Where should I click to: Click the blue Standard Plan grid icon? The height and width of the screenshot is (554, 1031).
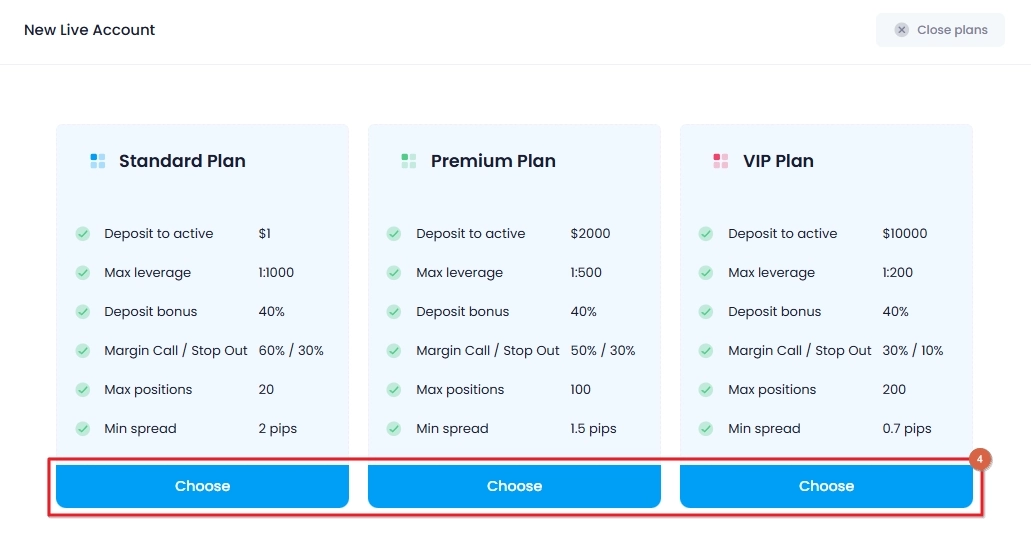[97, 161]
